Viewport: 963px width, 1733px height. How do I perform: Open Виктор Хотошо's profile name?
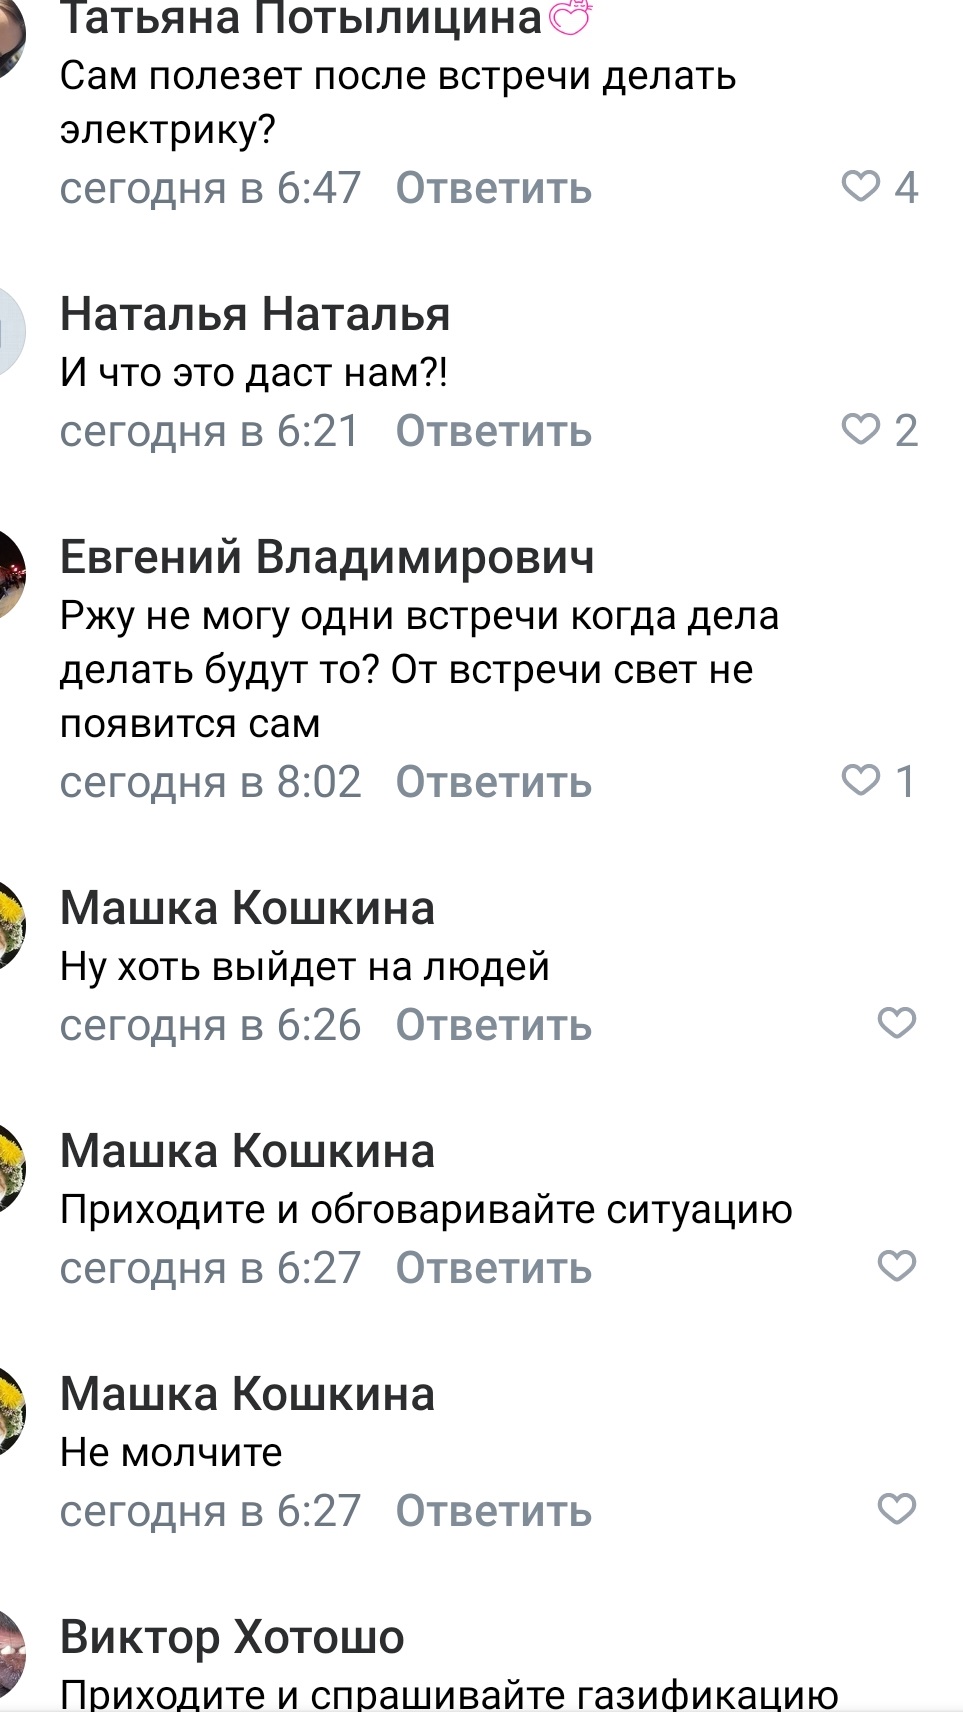[232, 1637]
